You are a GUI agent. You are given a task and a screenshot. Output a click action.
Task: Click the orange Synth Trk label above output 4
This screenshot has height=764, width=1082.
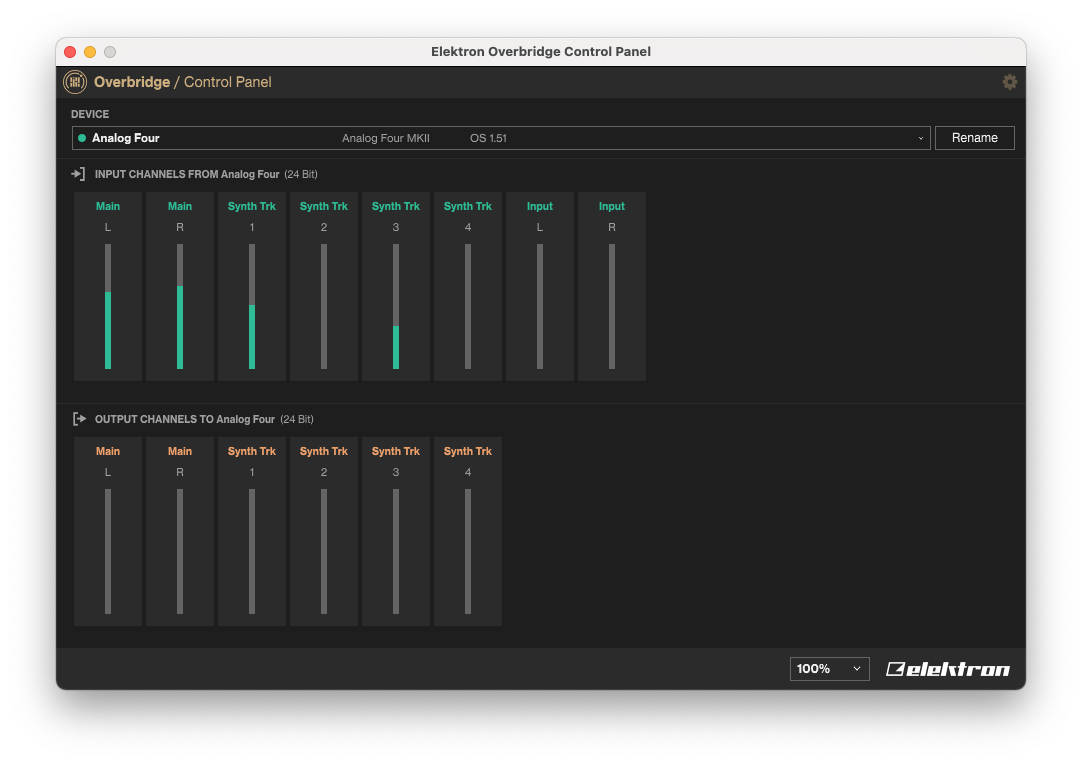[x=468, y=451]
